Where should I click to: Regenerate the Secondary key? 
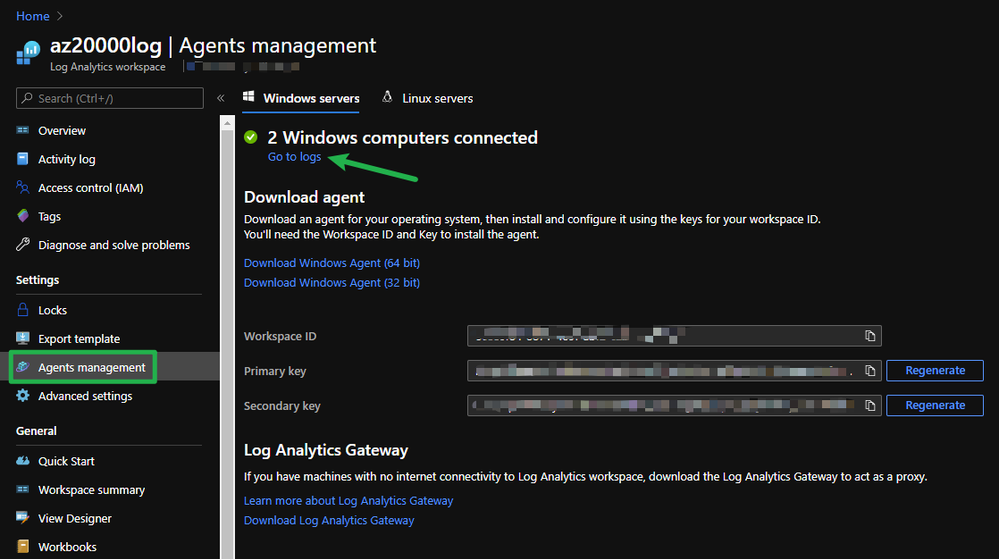coord(935,405)
